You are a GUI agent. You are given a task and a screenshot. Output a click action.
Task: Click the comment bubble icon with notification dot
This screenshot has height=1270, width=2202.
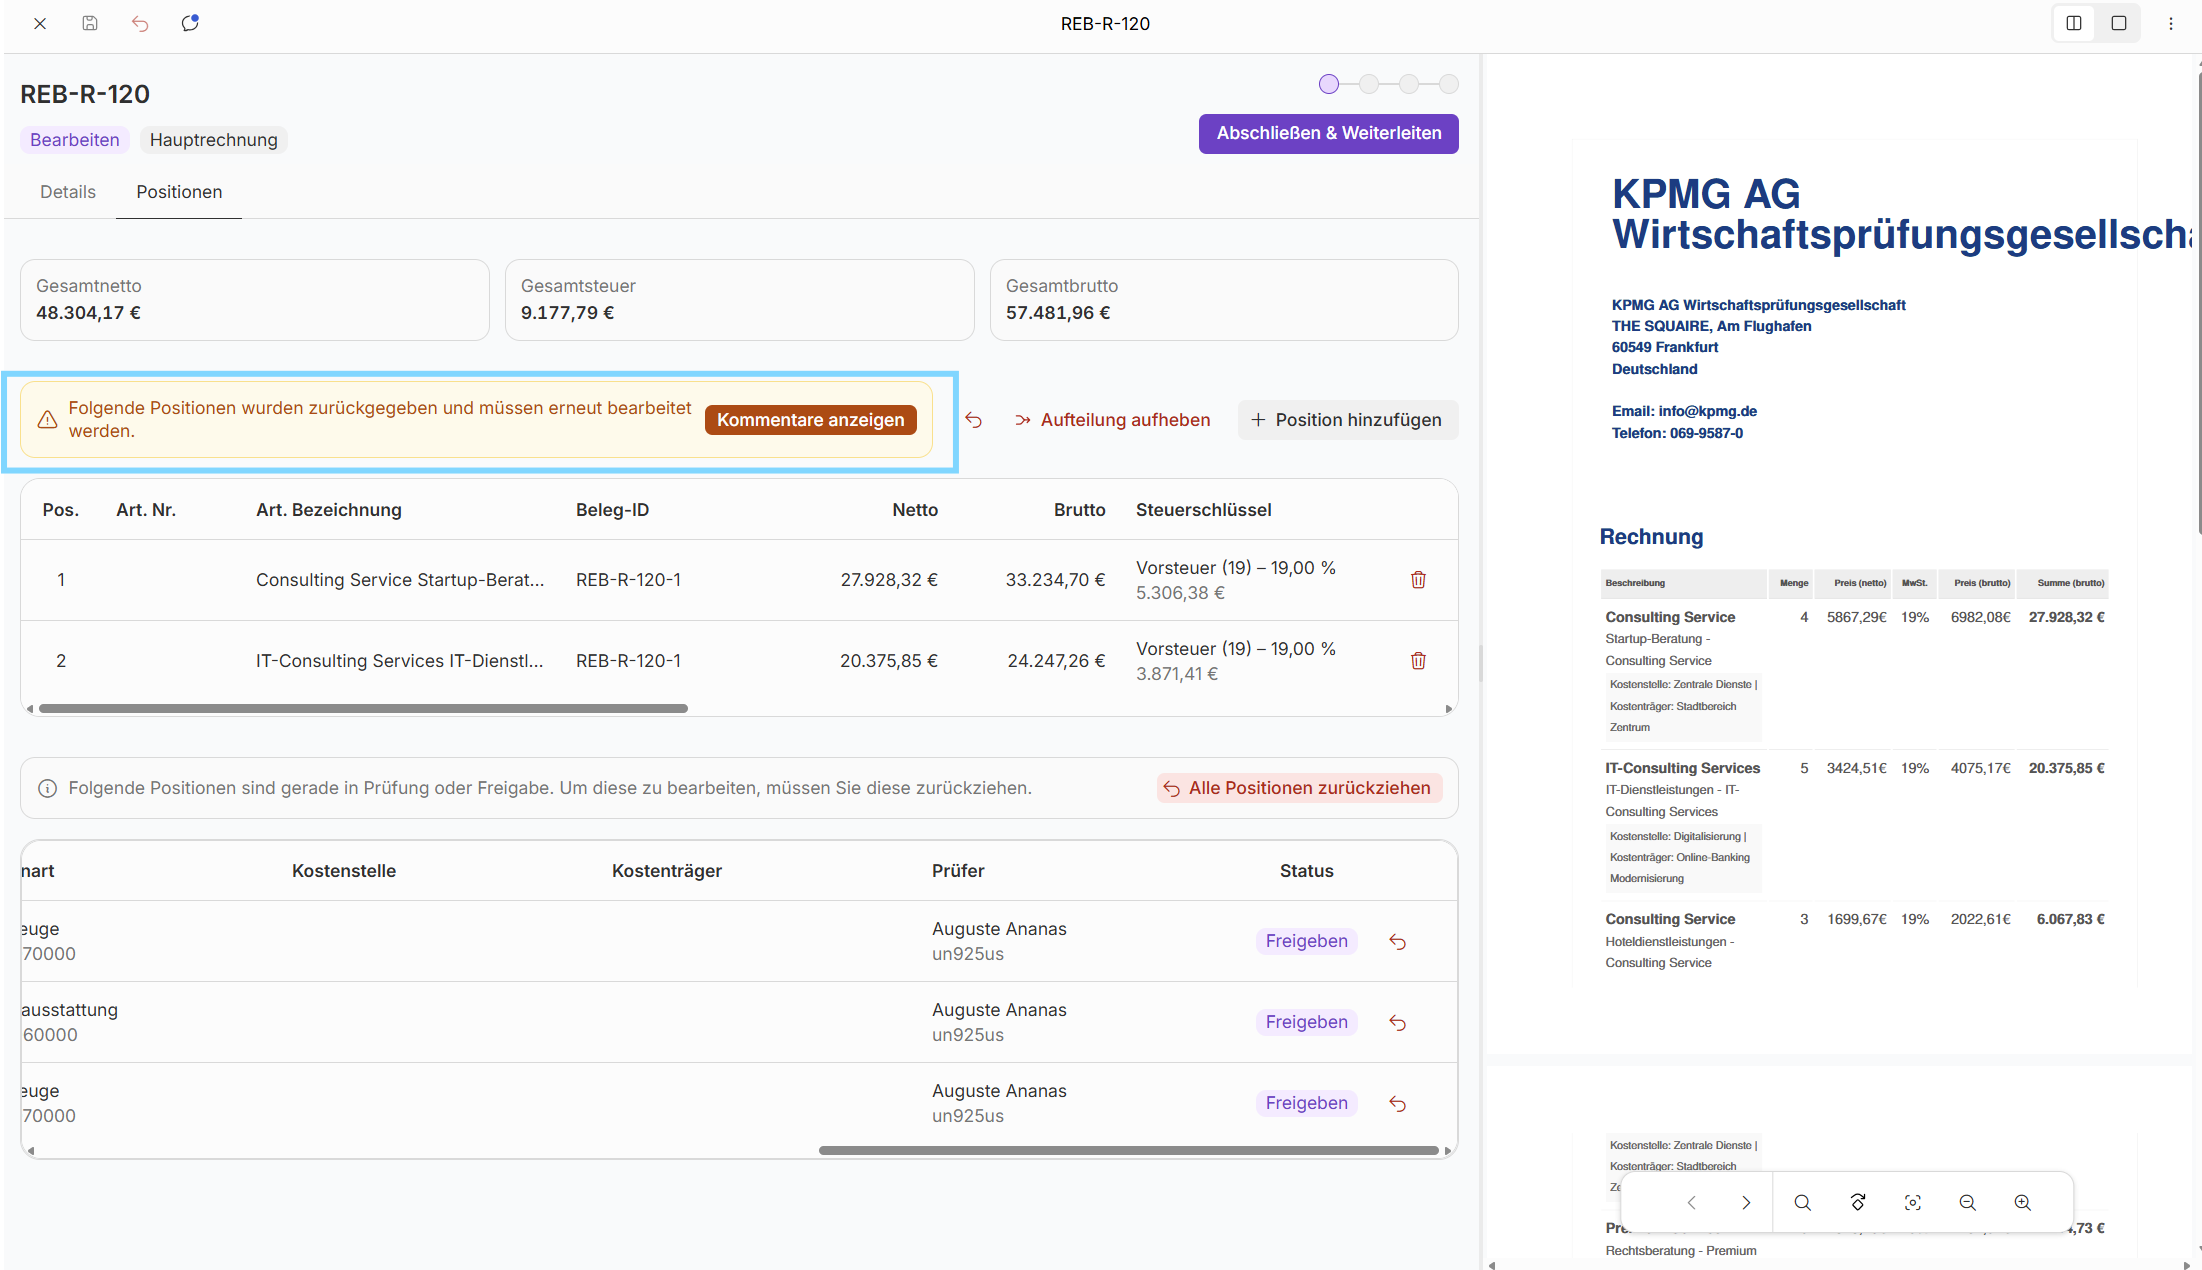point(190,23)
